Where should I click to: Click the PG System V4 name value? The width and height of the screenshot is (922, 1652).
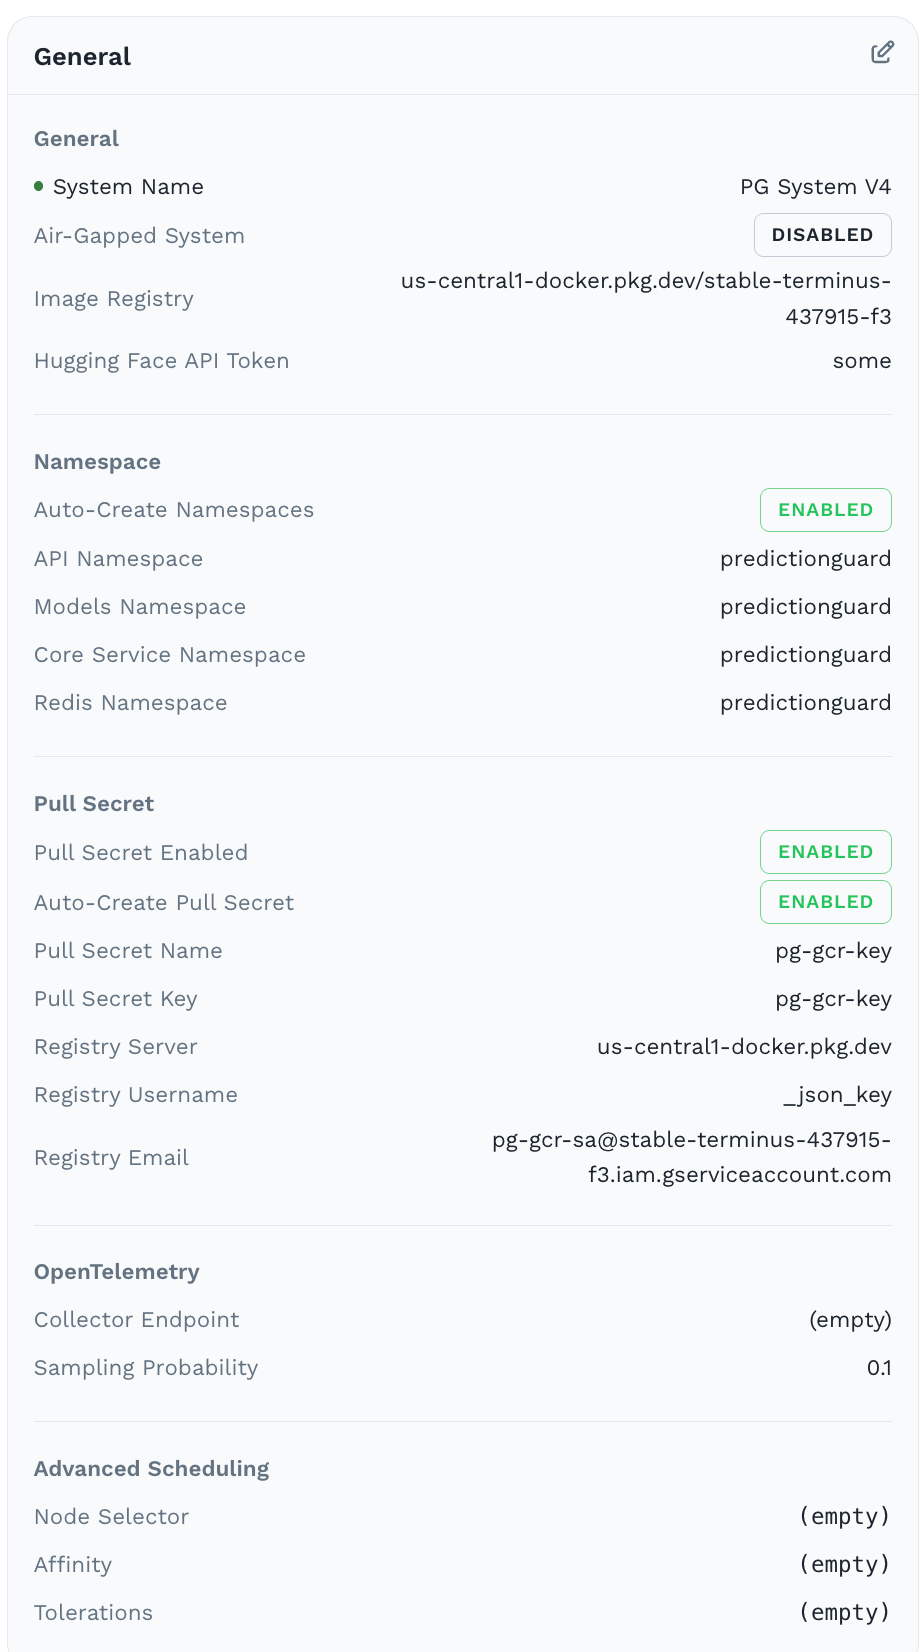(815, 187)
